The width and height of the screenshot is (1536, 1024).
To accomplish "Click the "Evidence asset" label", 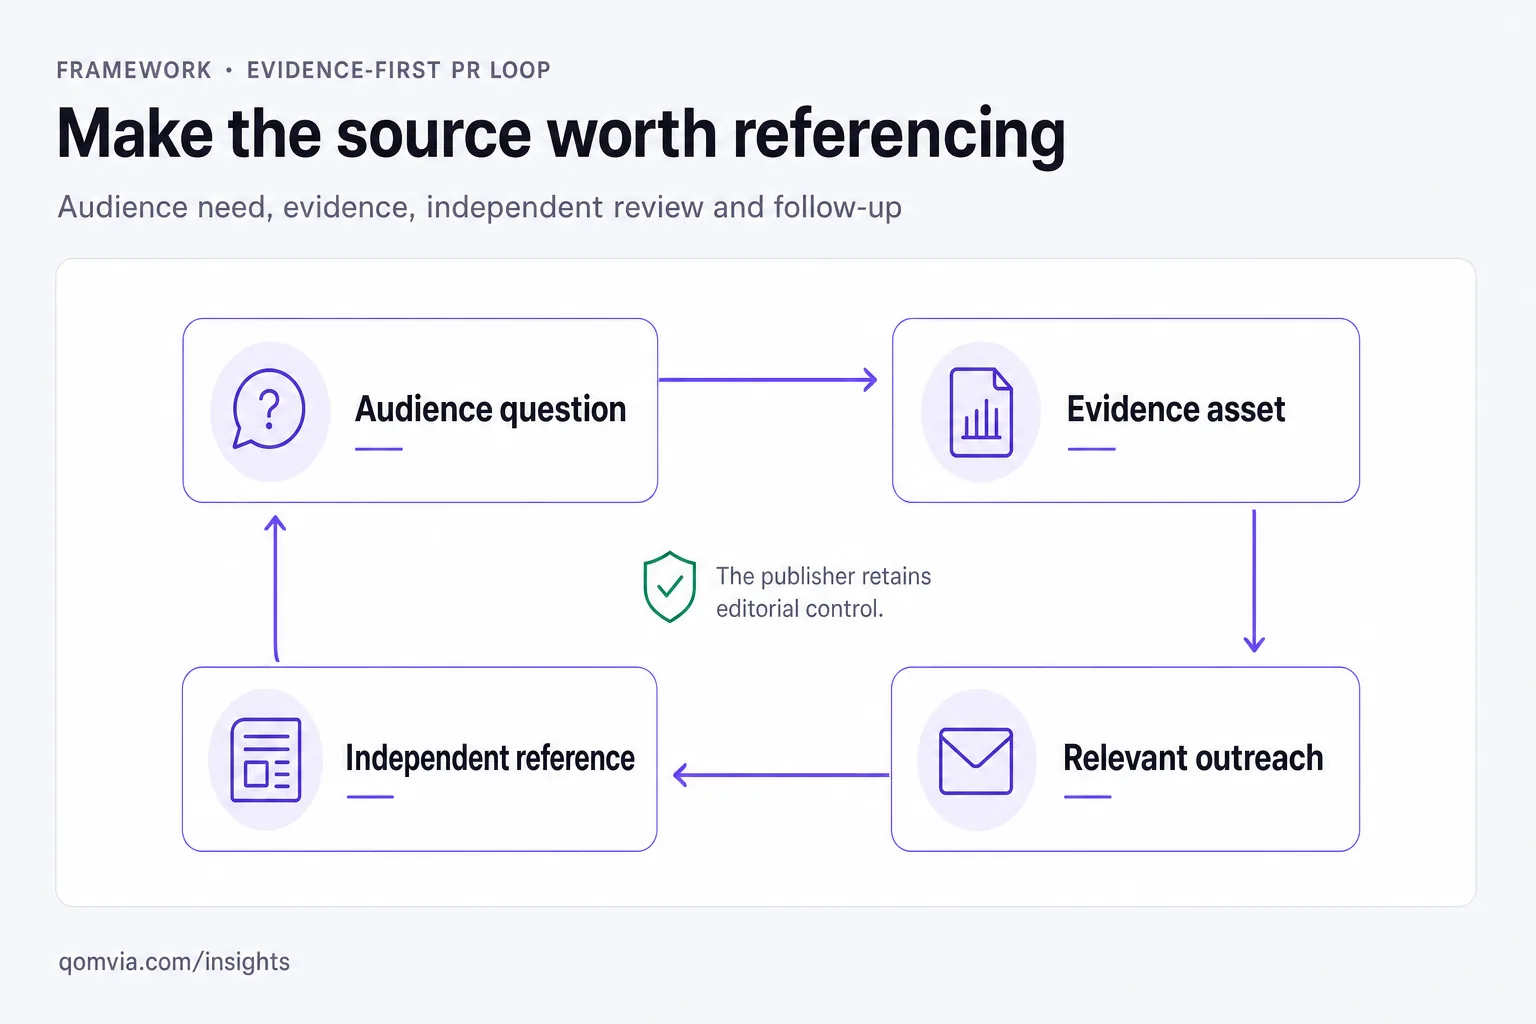I will pyautogui.click(x=1176, y=409).
